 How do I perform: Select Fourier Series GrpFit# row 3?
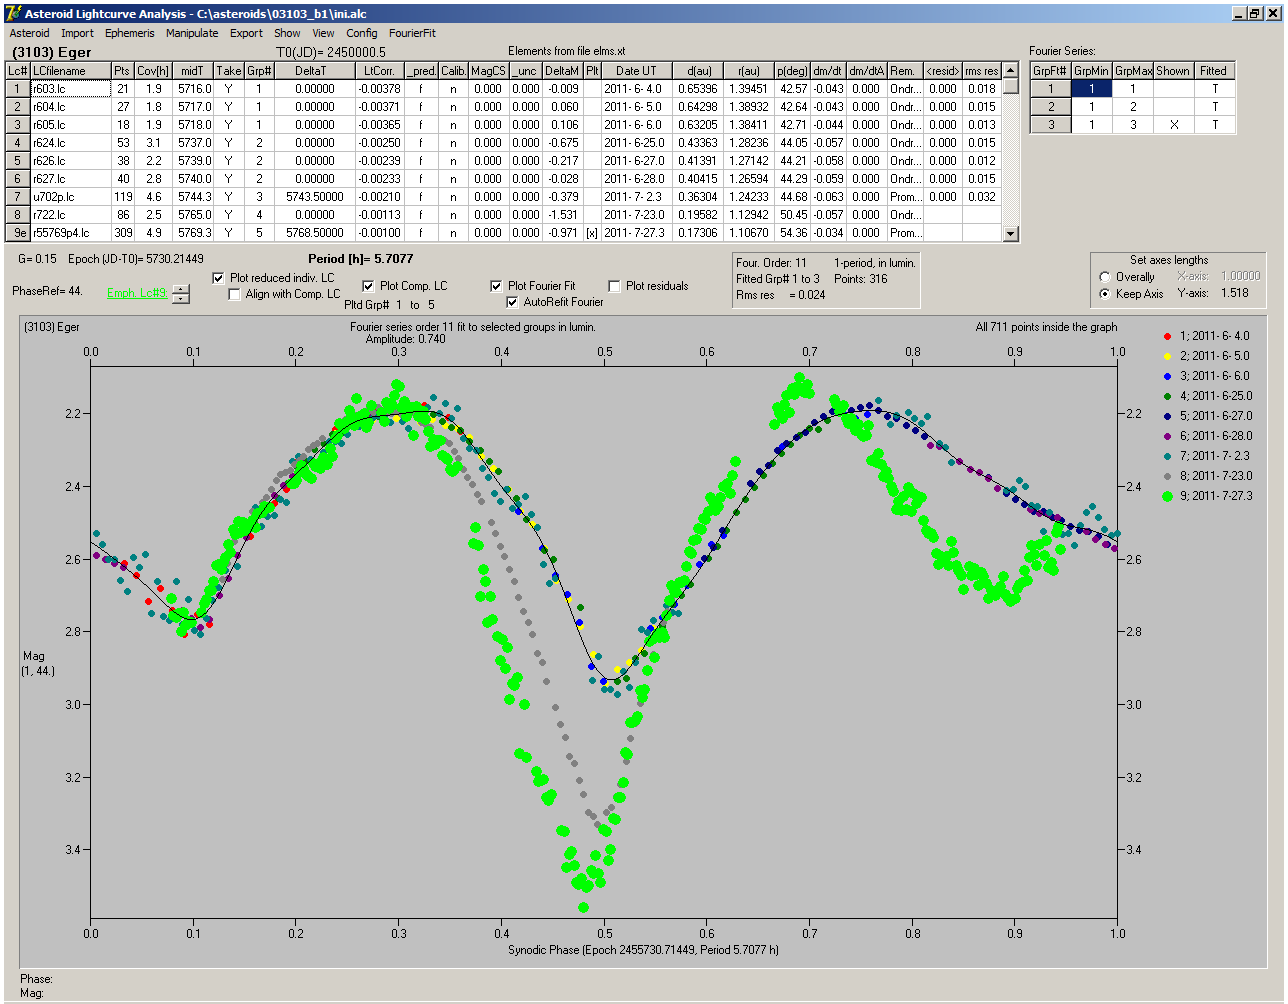click(1051, 125)
